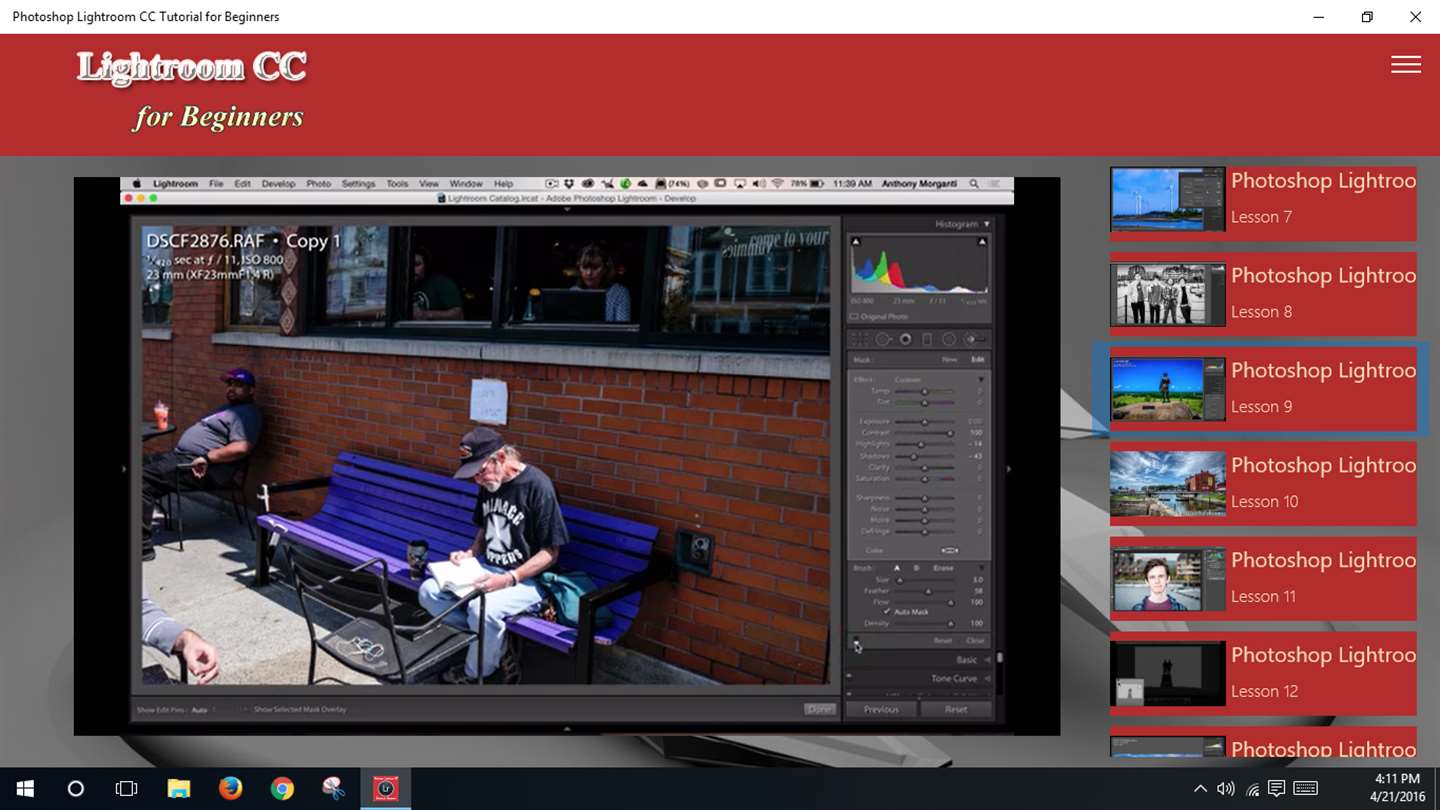Open the volume control in the system tray
This screenshot has height=810, width=1440.
[x=1226, y=789]
